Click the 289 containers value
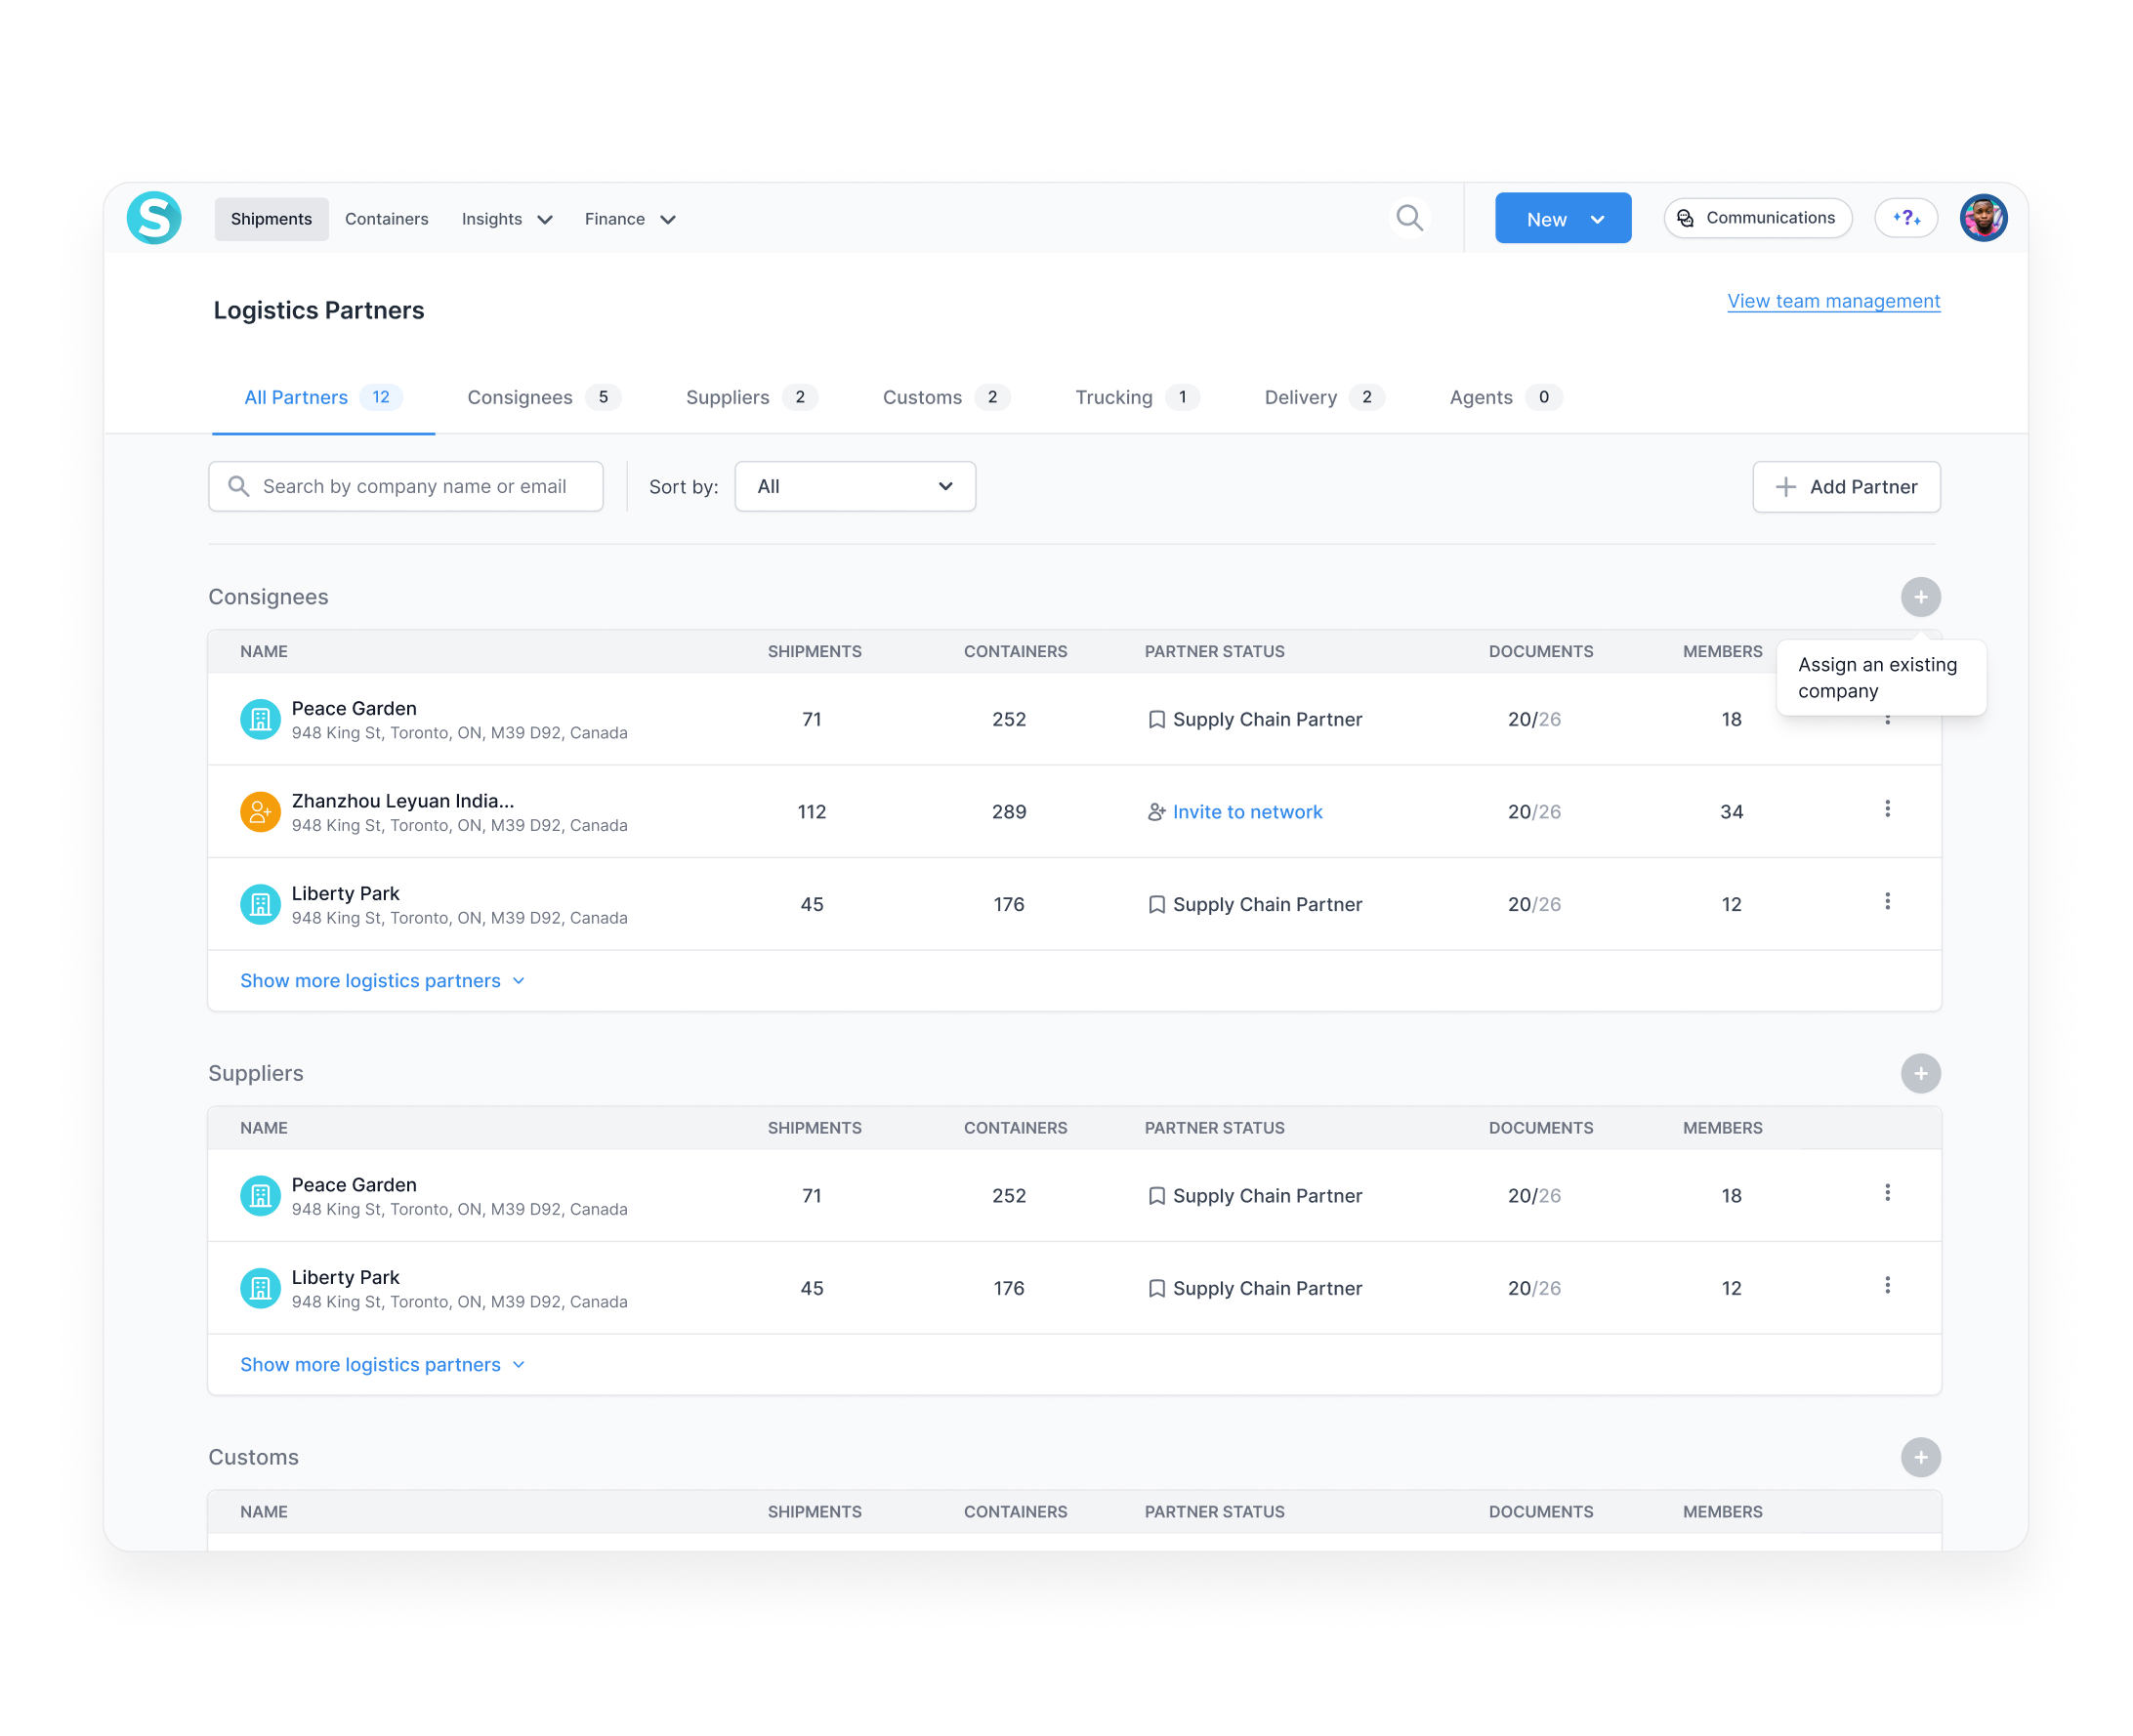This screenshot has width=2133, height=1736. [1008, 812]
